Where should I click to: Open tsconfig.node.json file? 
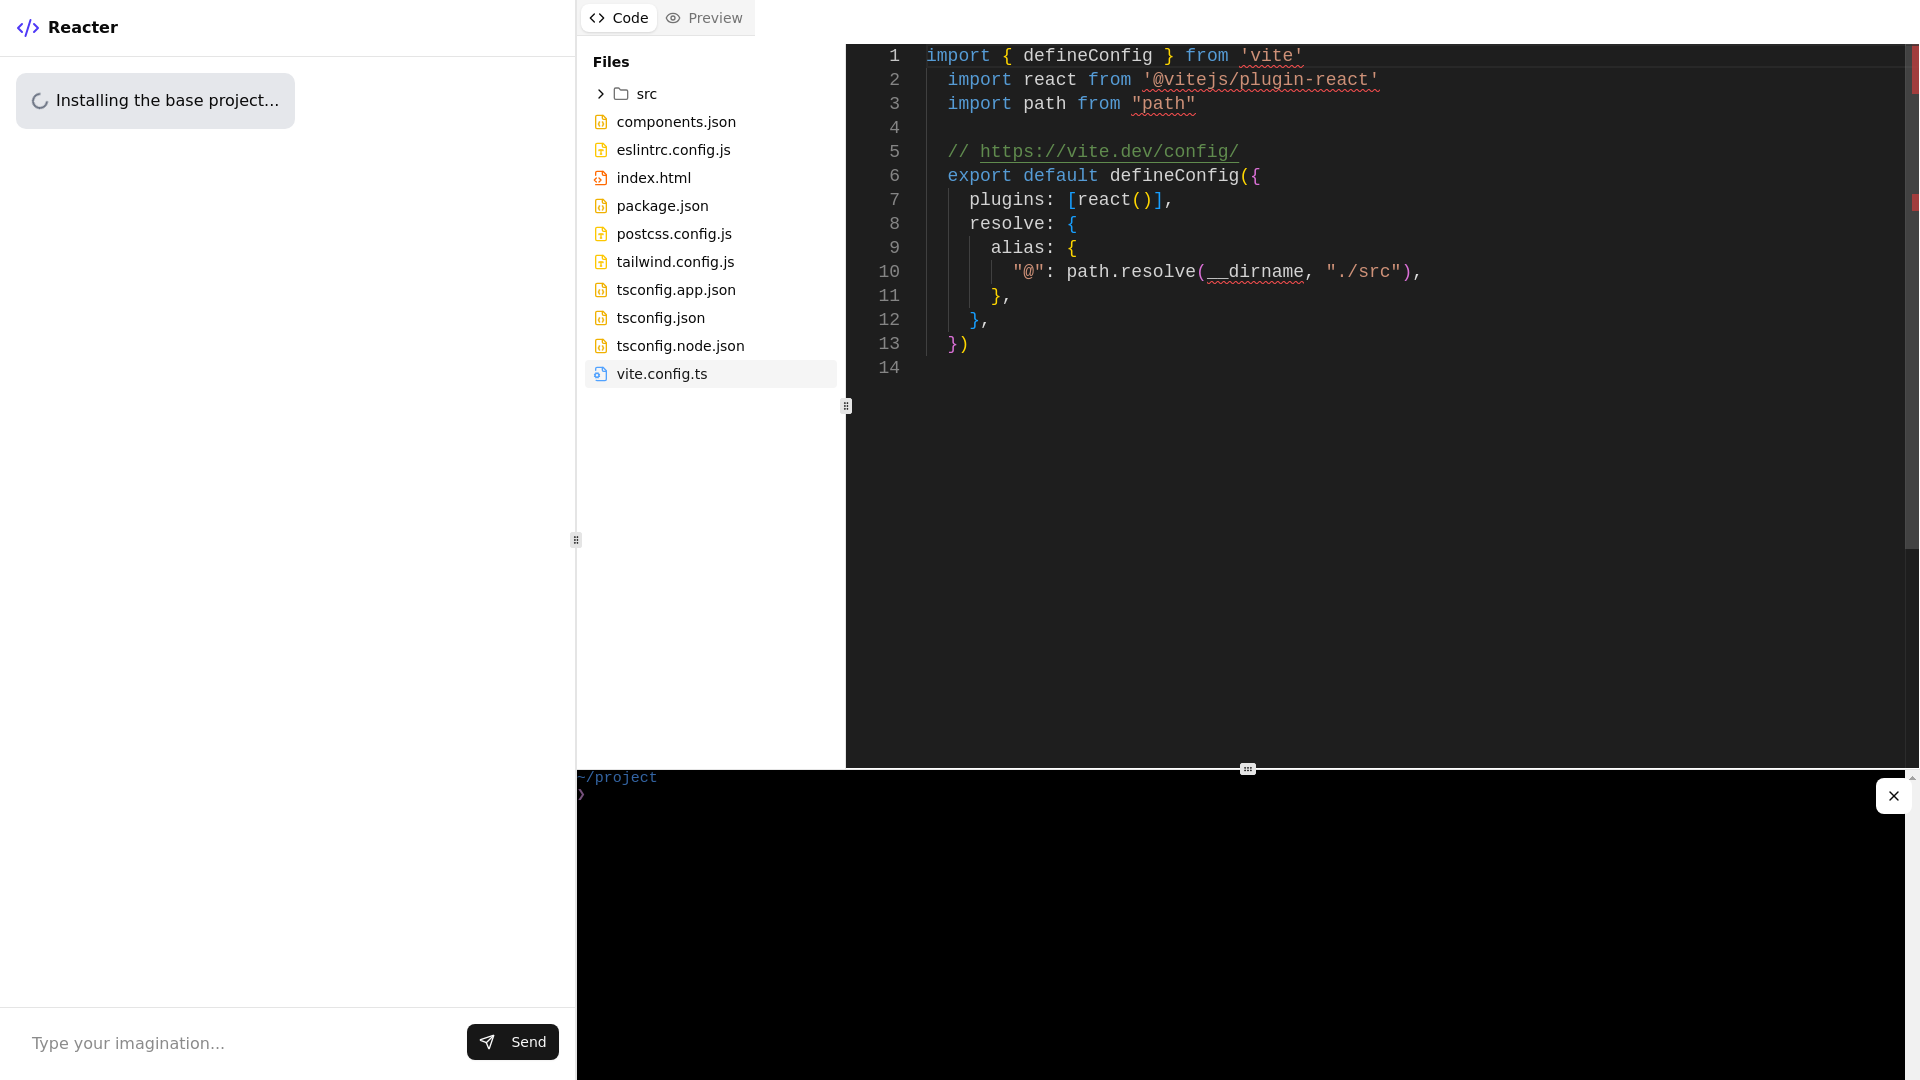click(x=711, y=346)
